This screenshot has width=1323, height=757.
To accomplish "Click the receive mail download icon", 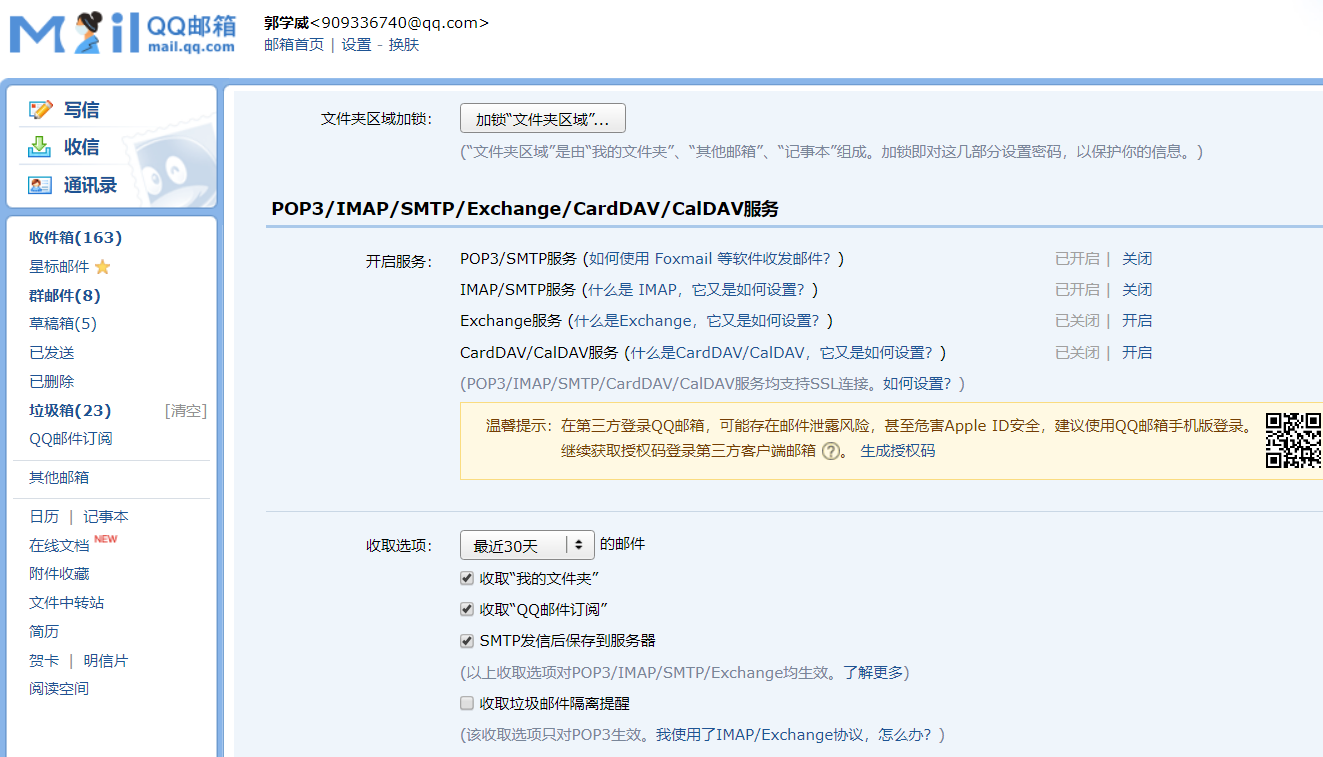I will coord(40,147).
